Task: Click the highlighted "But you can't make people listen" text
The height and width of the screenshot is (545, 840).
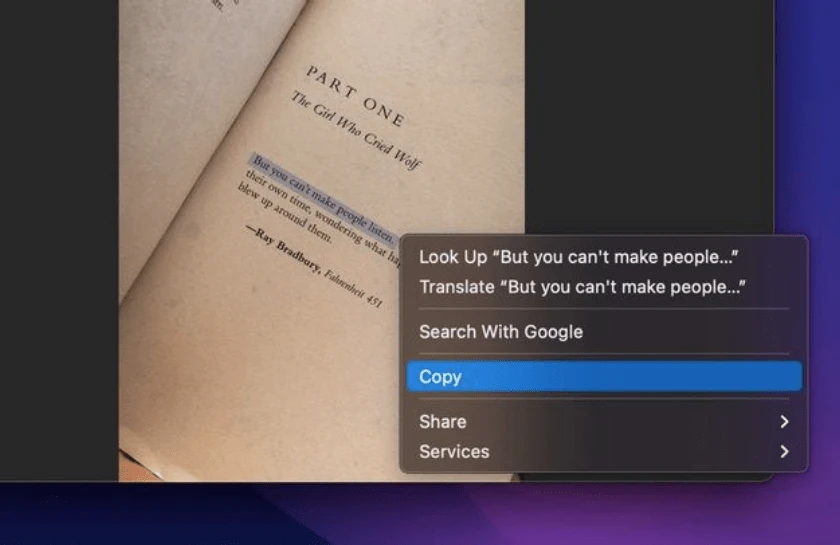Action: (x=322, y=199)
